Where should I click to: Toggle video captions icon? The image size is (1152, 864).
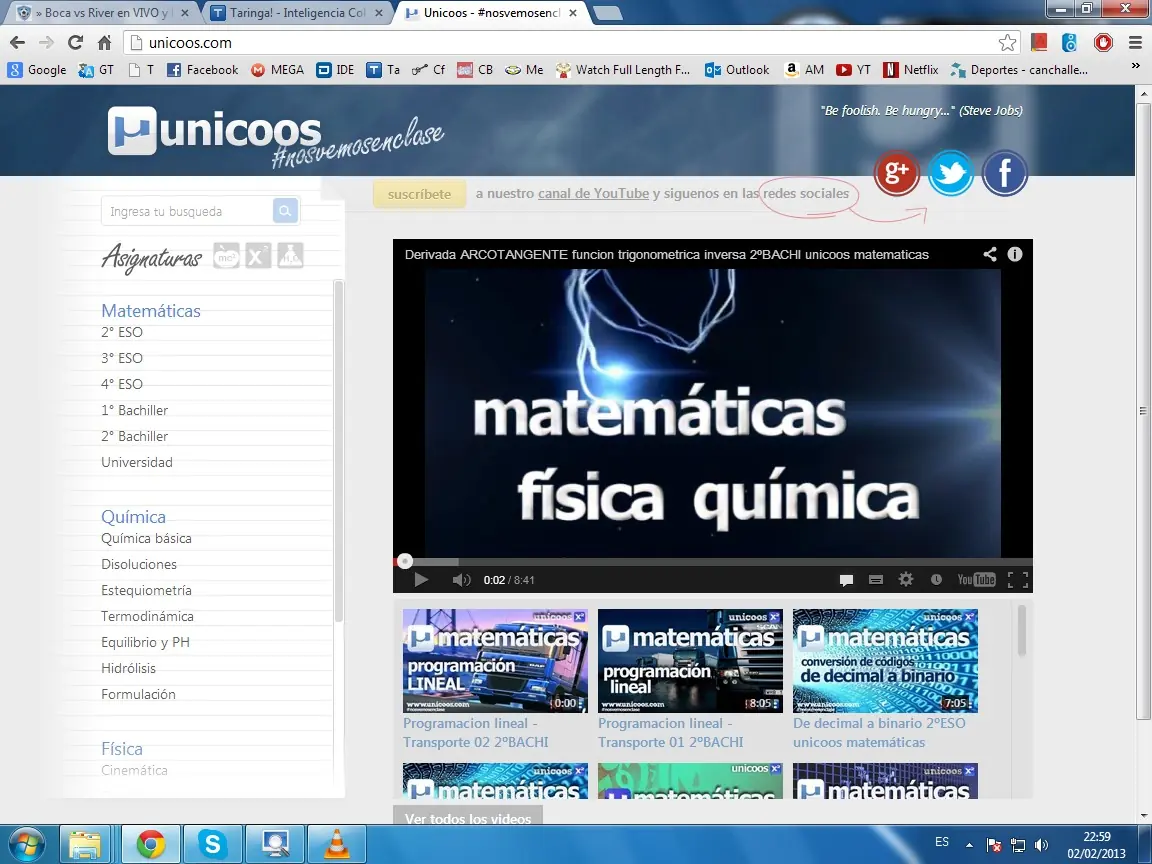click(x=876, y=580)
